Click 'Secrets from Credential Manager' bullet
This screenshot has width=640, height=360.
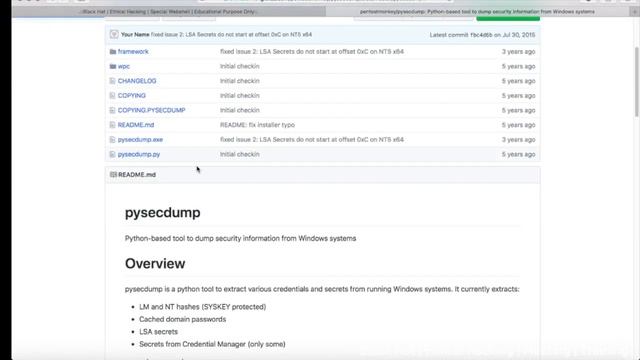click(x=212, y=344)
